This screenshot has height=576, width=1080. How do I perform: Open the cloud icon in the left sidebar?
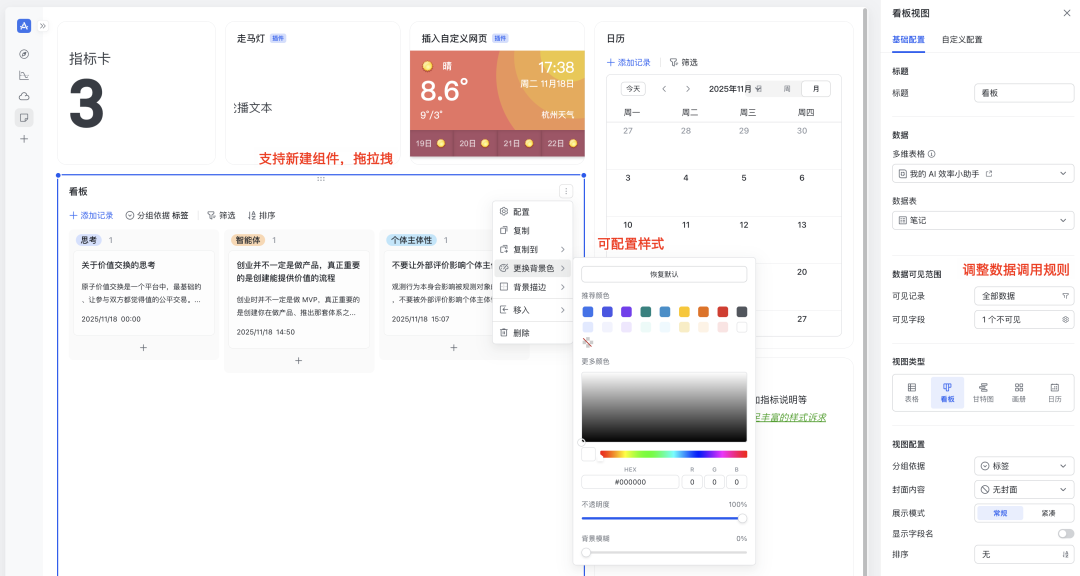(22, 95)
